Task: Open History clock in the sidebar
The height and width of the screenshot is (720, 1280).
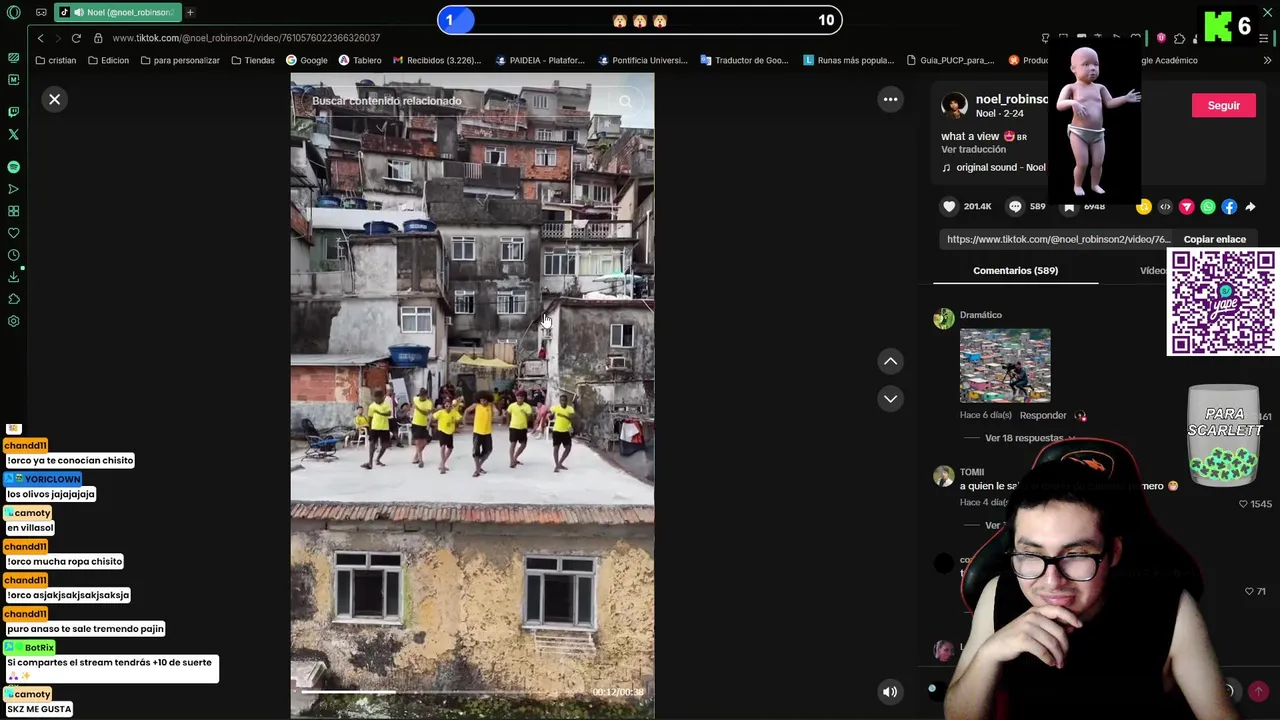Action: [14, 255]
